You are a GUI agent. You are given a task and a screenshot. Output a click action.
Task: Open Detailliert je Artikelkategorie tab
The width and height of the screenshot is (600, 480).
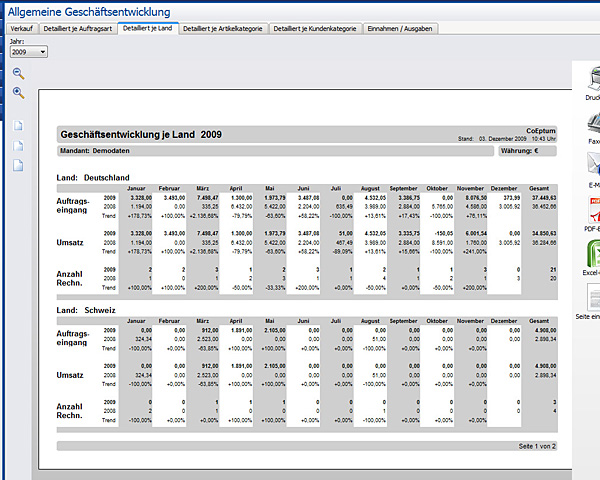pyautogui.click(x=223, y=29)
